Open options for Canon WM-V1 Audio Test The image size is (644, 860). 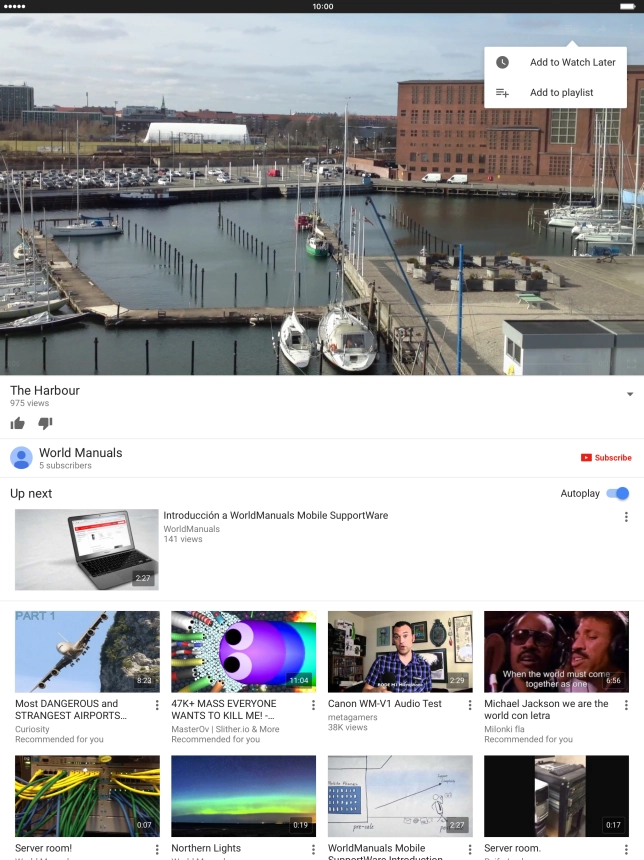(x=470, y=705)
